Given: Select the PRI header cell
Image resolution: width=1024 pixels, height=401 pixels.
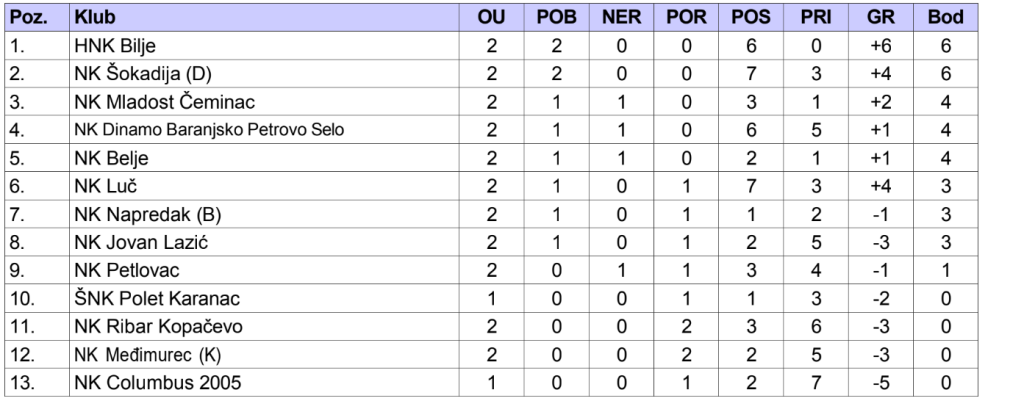Looking at the screenshot, I should coord(816,18).
